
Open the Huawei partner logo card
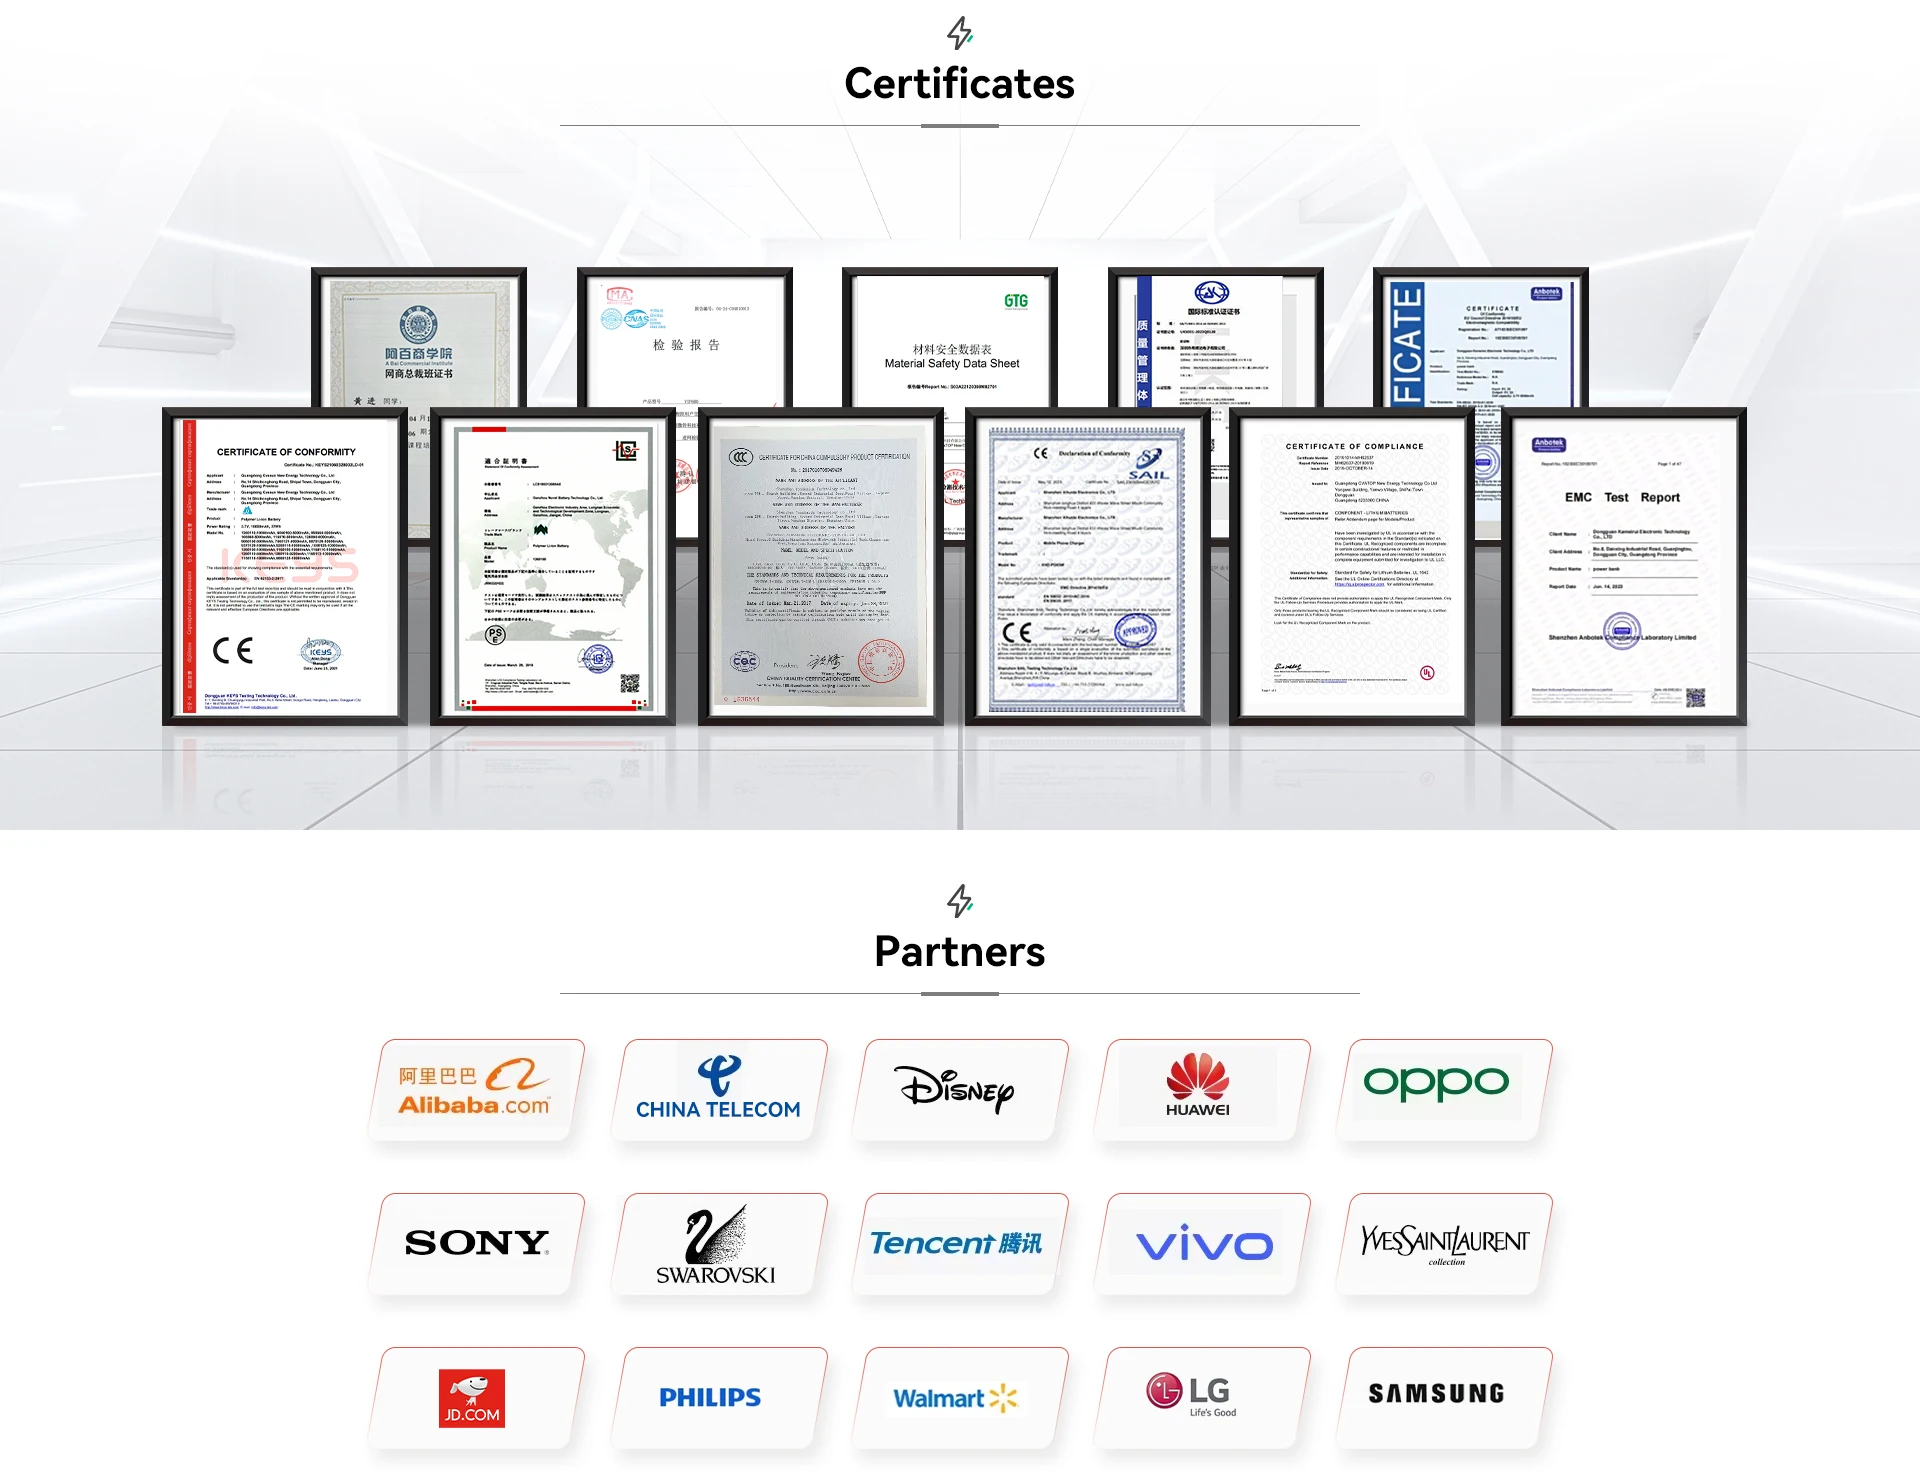(1198, 1086)
